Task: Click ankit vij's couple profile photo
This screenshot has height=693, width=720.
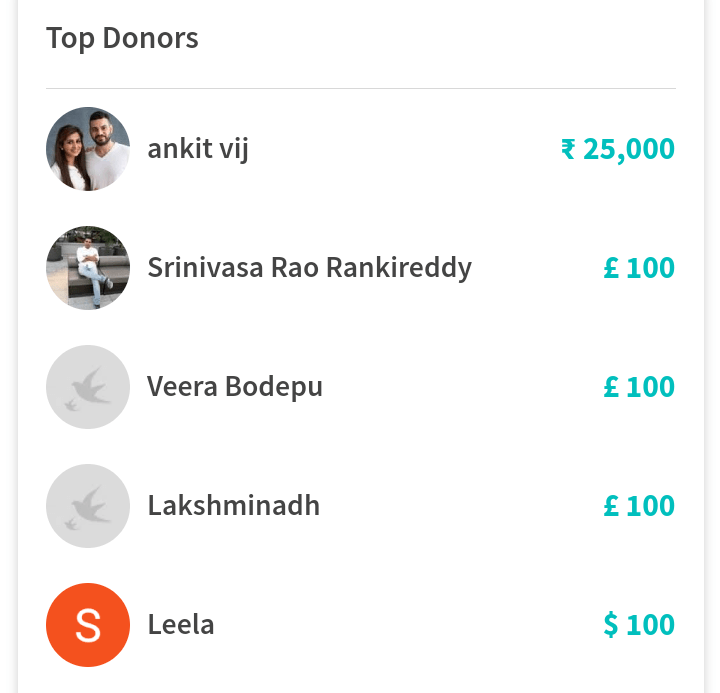Action: [88, 149]
